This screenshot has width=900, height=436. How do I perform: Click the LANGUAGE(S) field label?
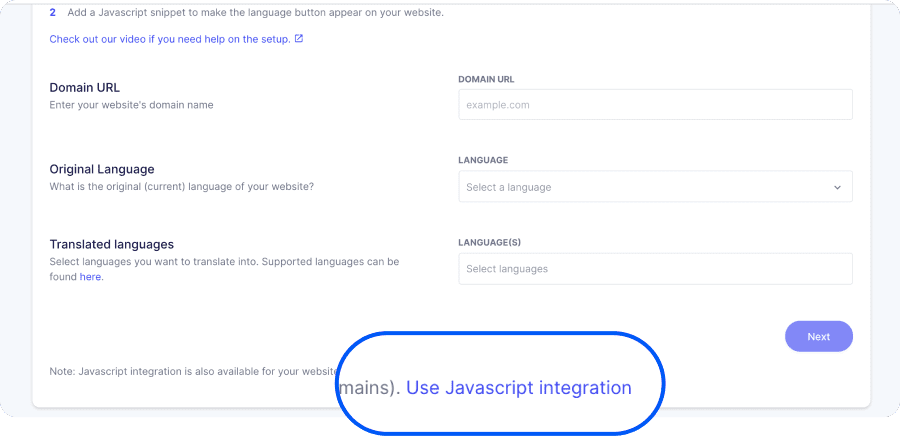pos(490,242)
